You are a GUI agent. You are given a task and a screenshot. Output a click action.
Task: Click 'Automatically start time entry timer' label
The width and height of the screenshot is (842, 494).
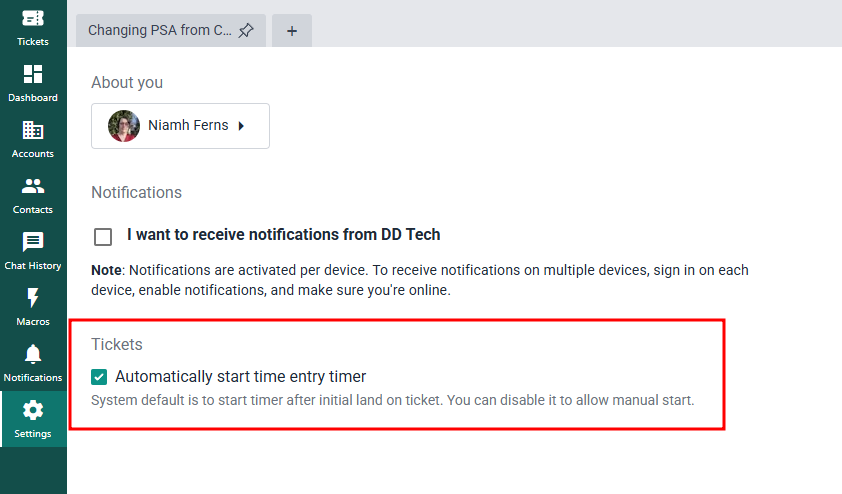point(240,377)
